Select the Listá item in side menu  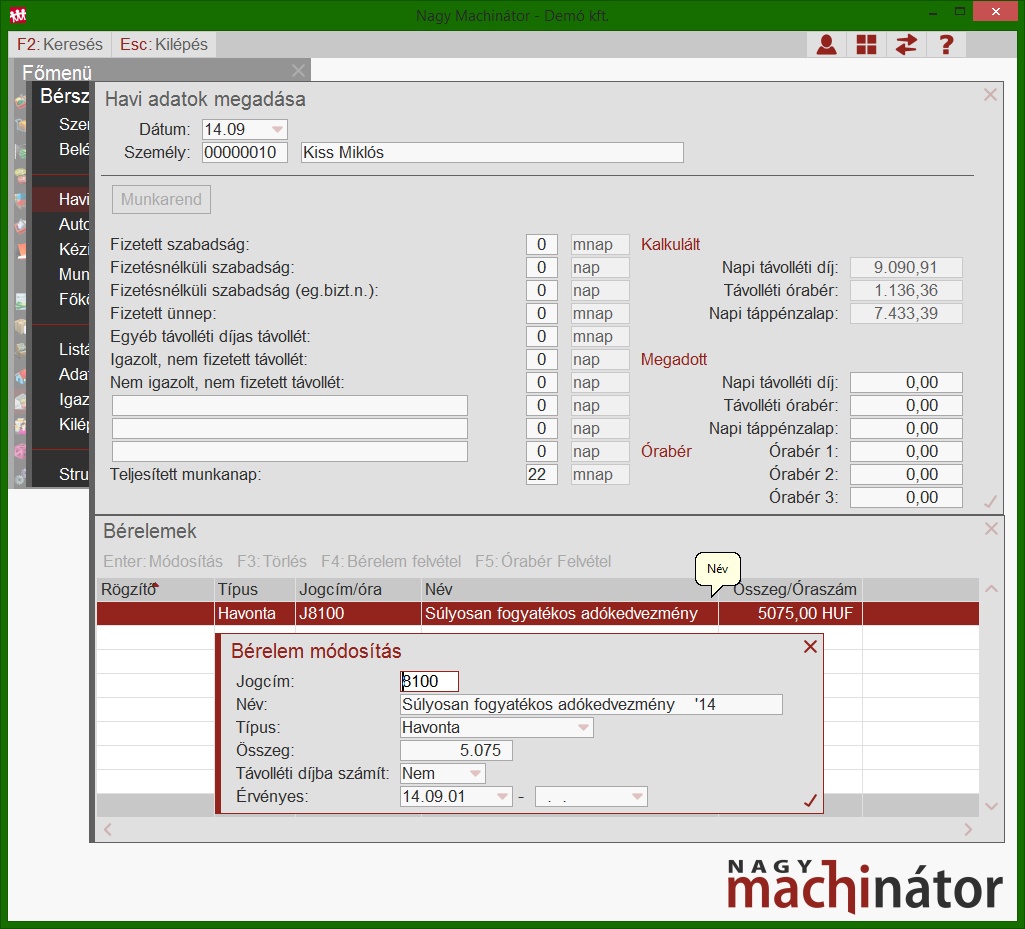[61, 349]
